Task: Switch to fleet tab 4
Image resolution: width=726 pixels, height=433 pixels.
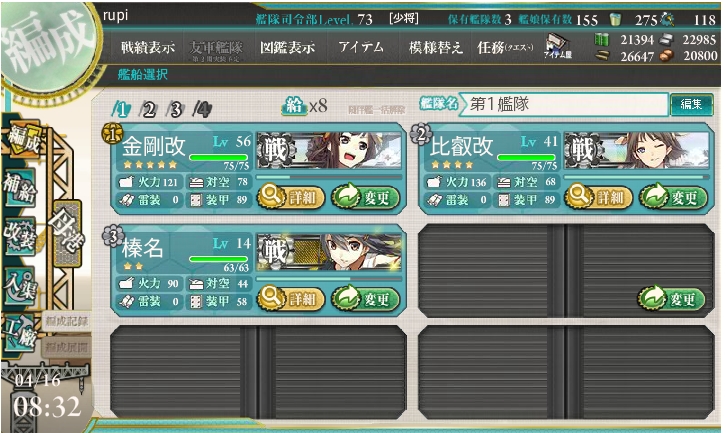Action: pyautogui.click(x=203, y=110)
